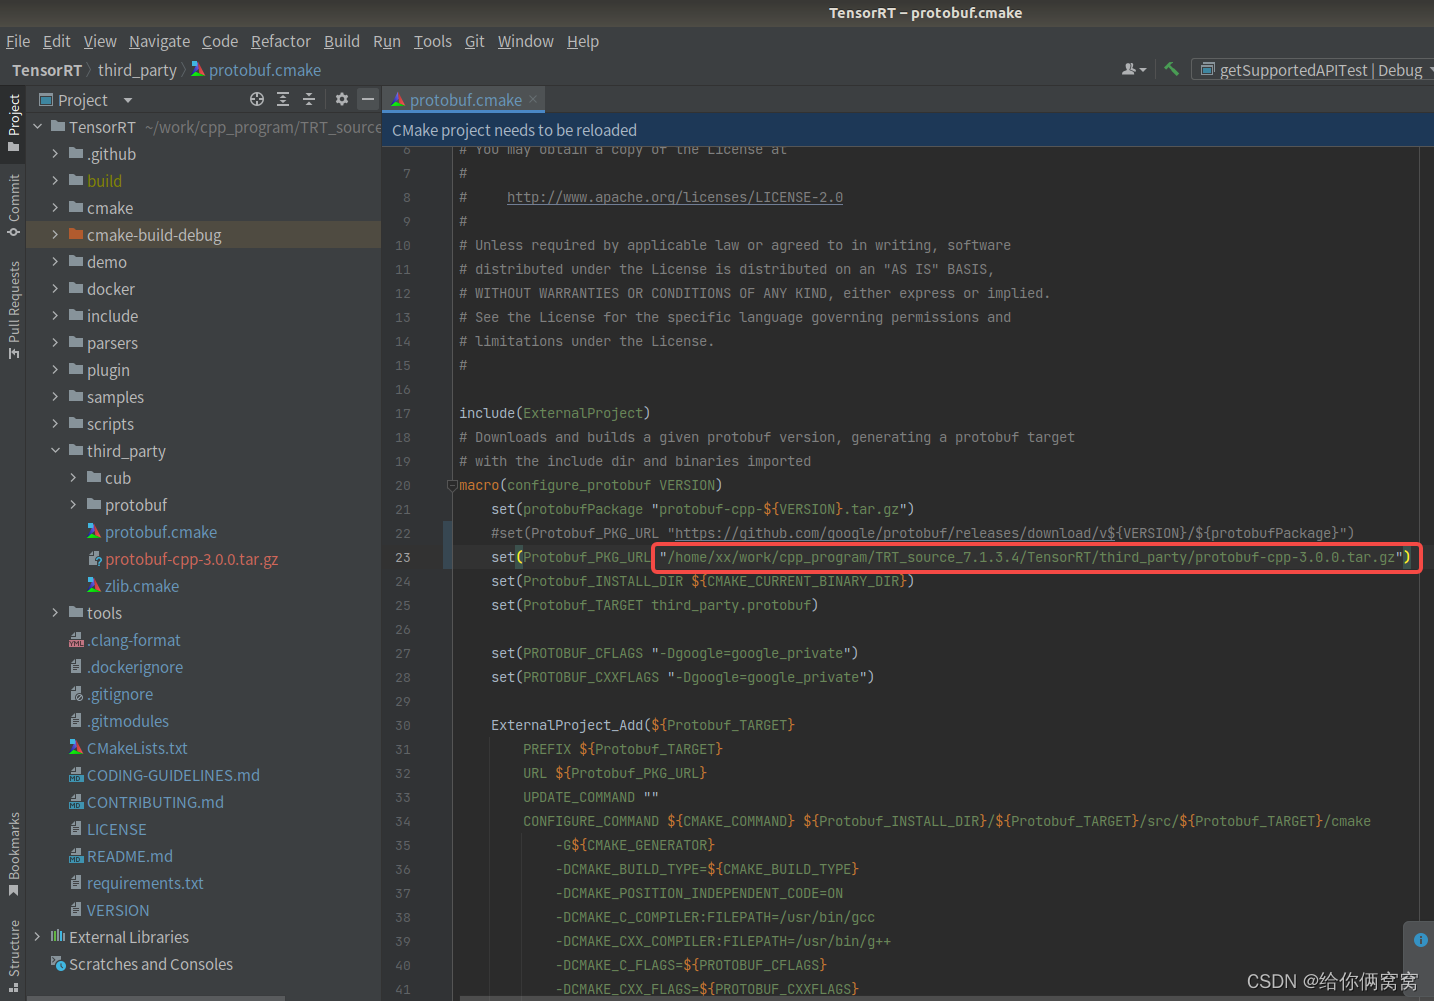Open the Commit side tool window
This screenshot has height=1001, width=1434.
click(x=13, y=206)
